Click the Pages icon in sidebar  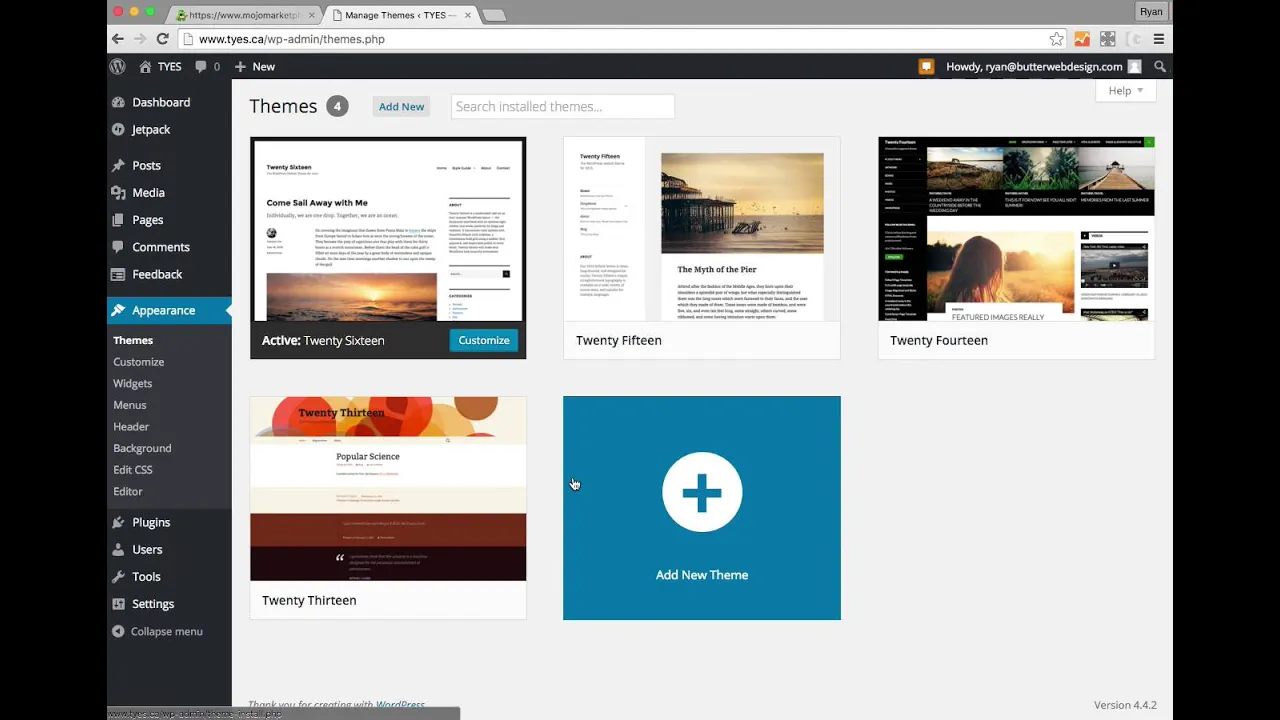[119, 219]
